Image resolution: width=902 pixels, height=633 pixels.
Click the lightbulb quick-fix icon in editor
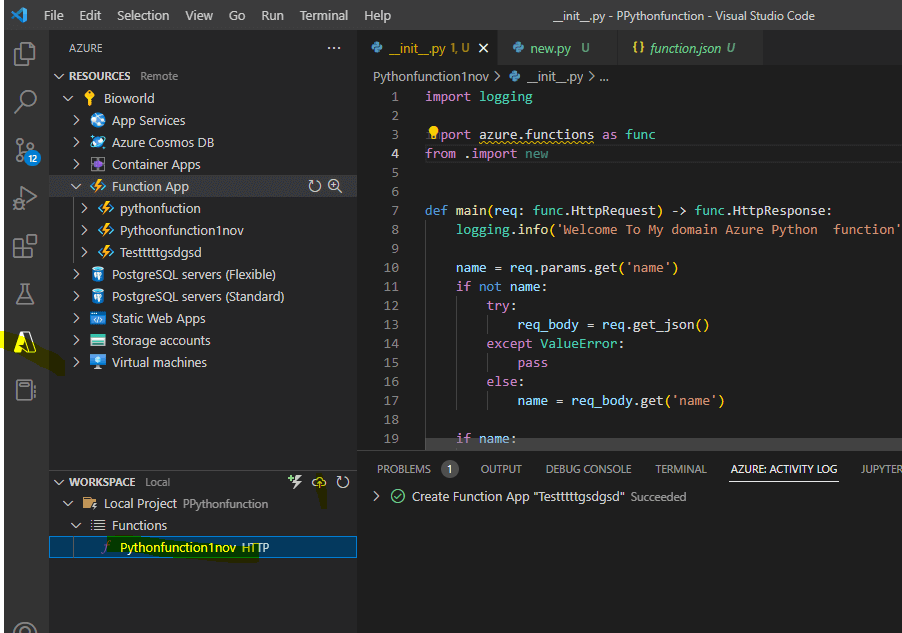433,134
